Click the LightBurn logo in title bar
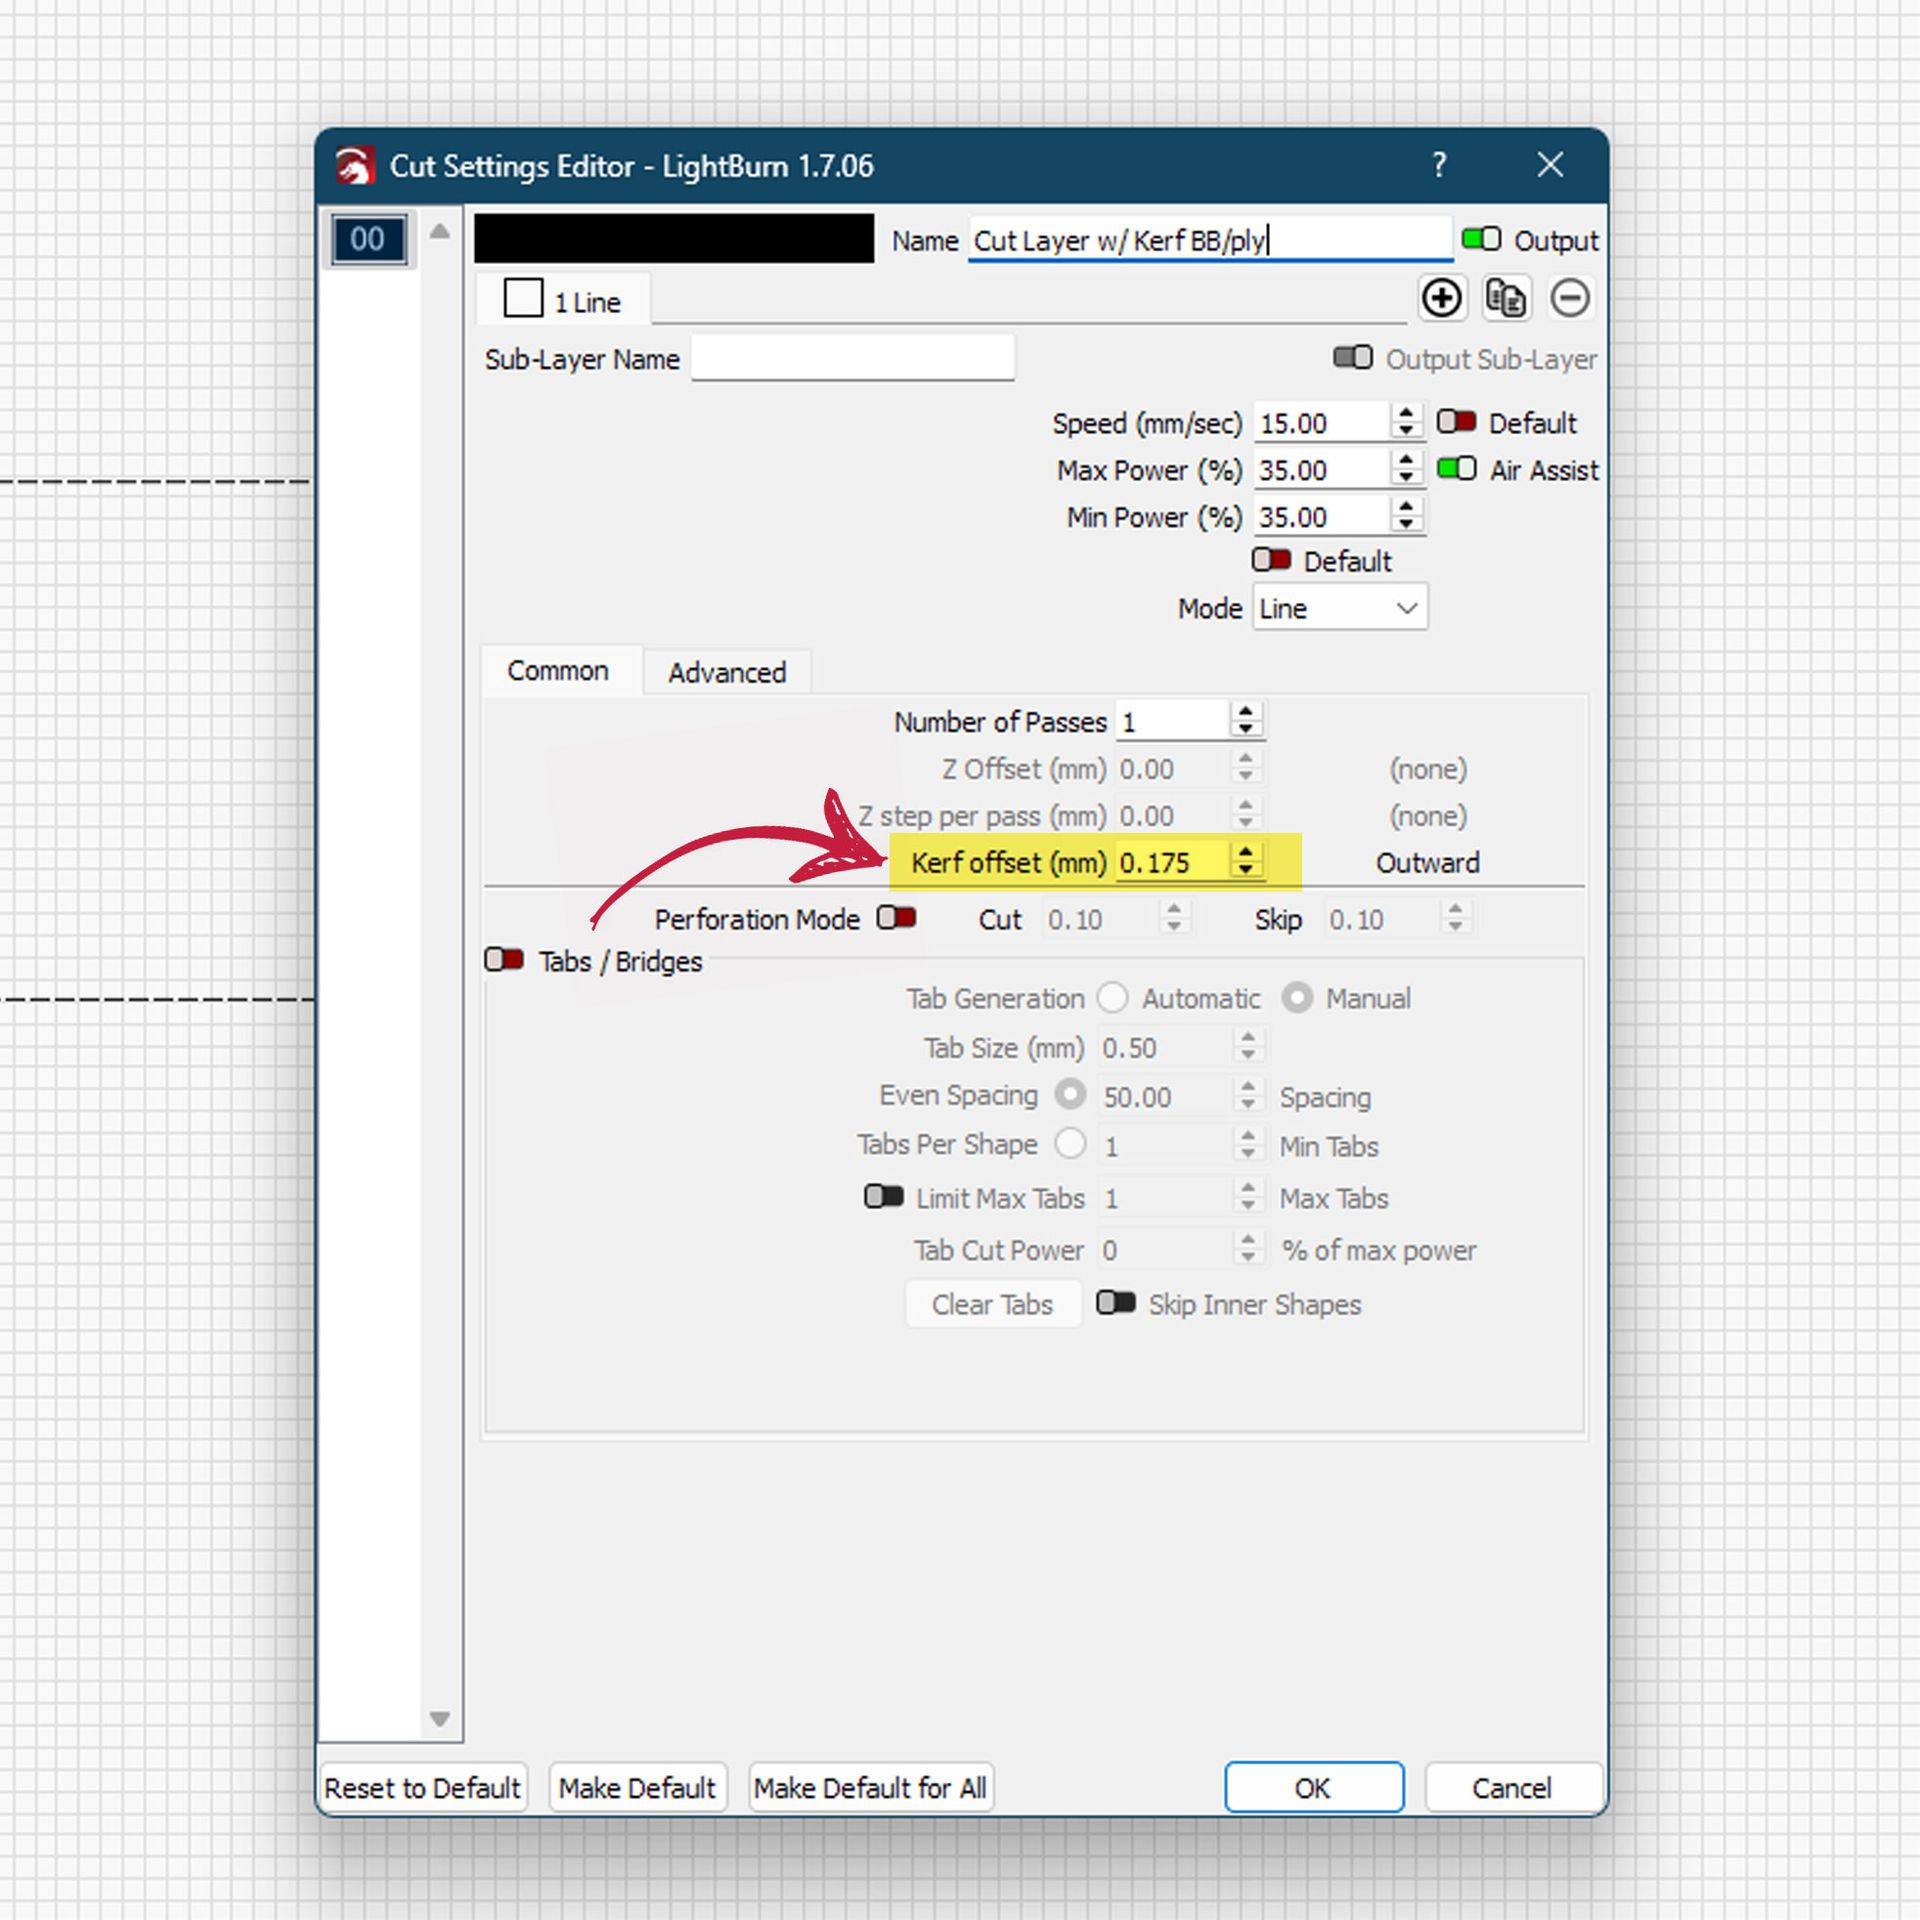The width and height of the screenshot is (1920, 1920). (355, 165)
